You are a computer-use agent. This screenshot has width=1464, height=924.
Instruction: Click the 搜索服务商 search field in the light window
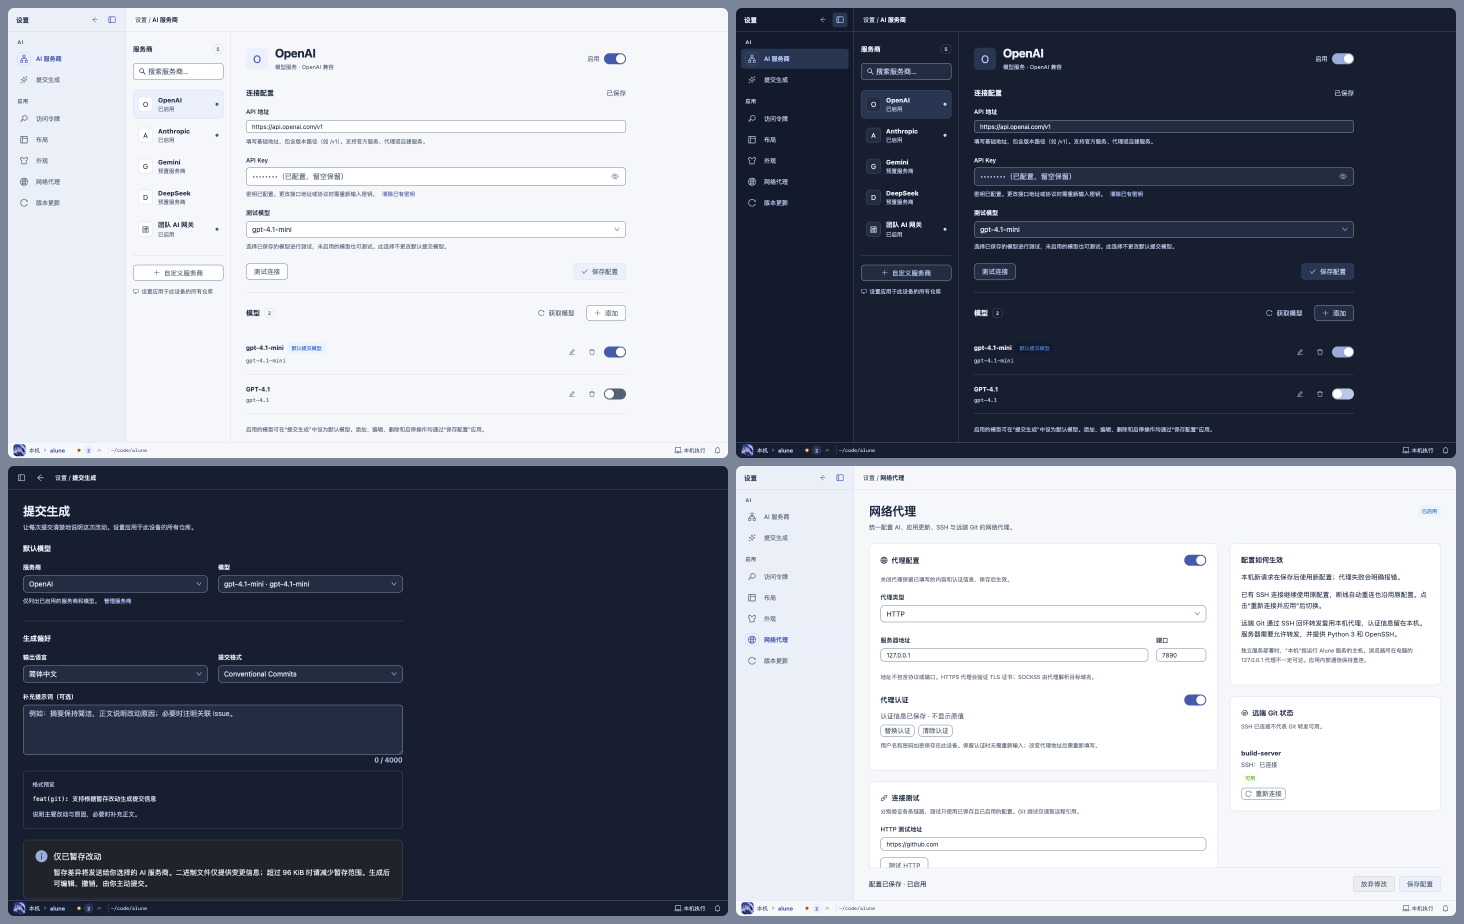(178, 71)
